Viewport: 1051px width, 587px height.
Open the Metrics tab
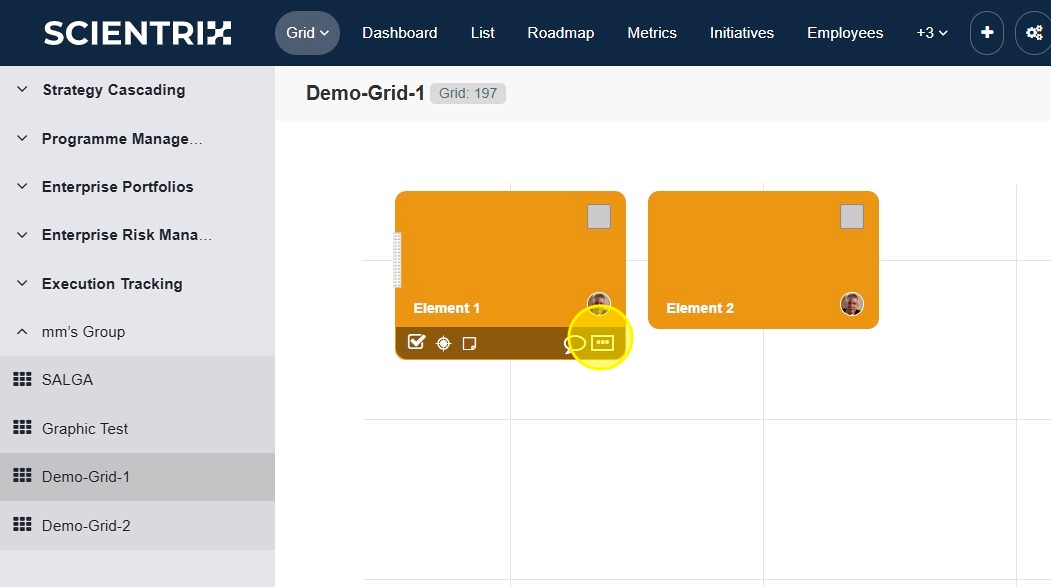pos(652,33)
